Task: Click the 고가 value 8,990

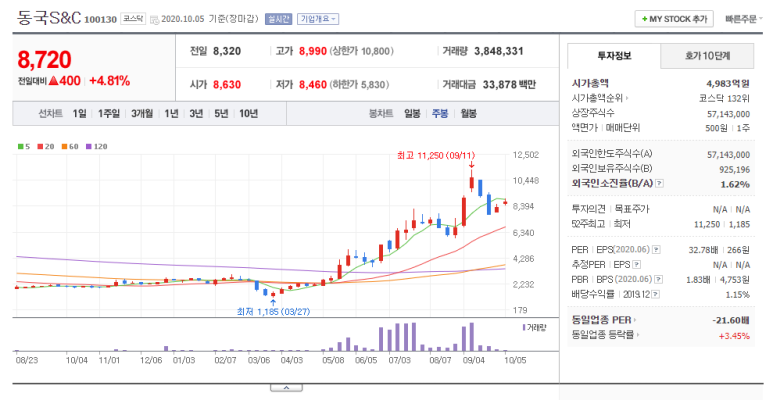Action: pyautogui.click(x=313, y=51)
